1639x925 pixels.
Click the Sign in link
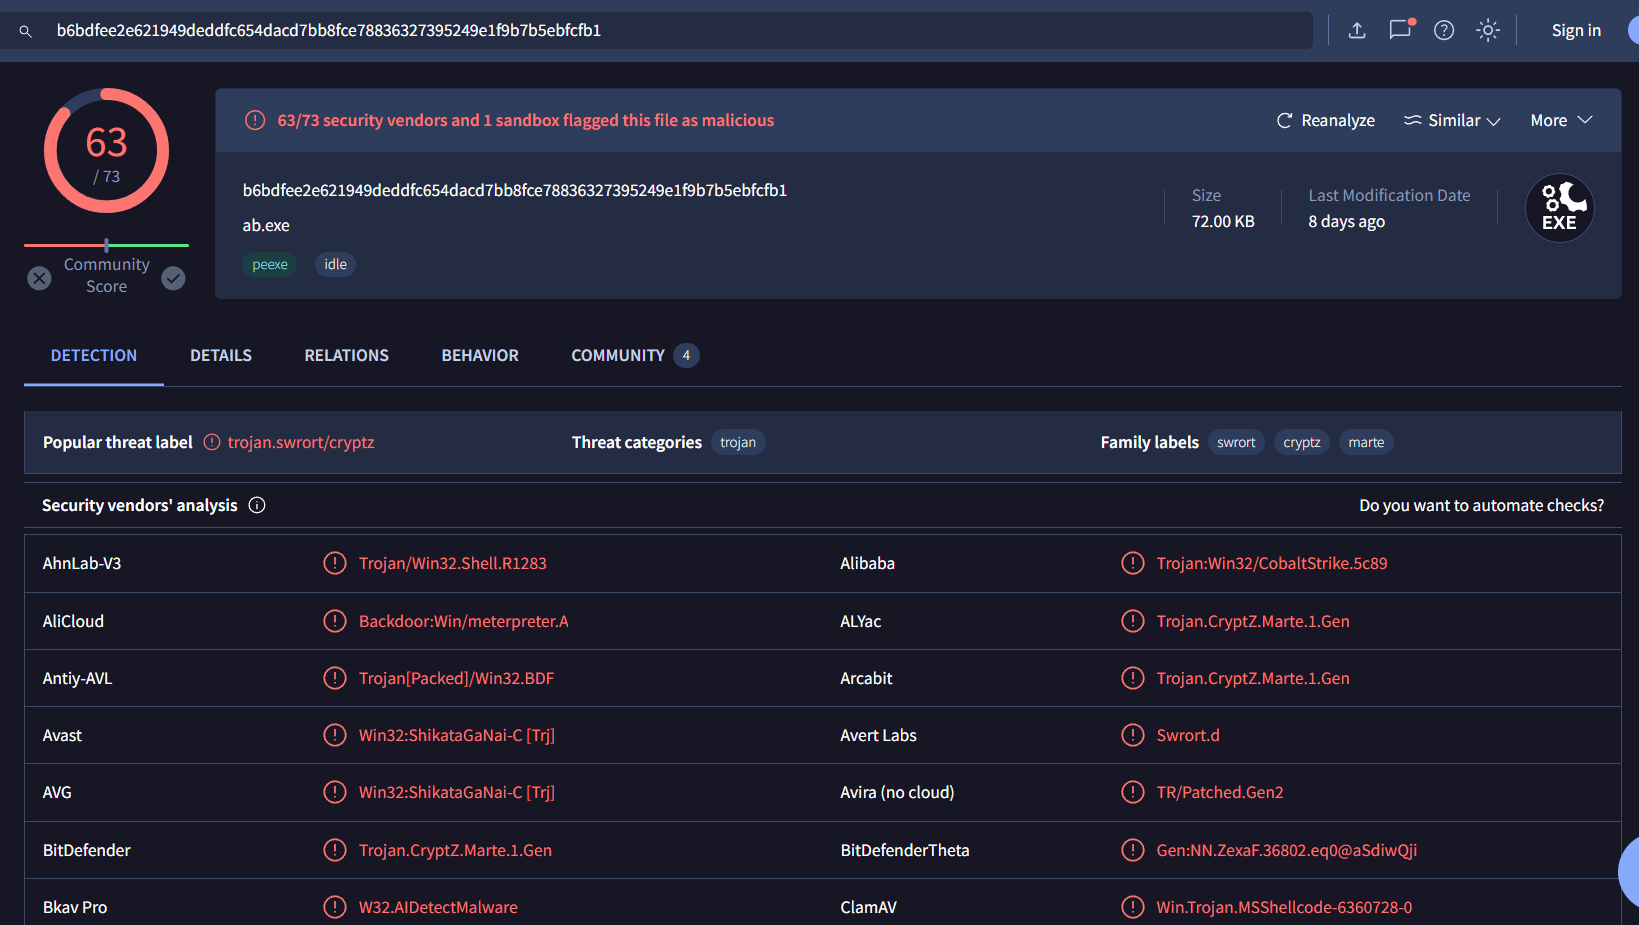coord(1576,30)
